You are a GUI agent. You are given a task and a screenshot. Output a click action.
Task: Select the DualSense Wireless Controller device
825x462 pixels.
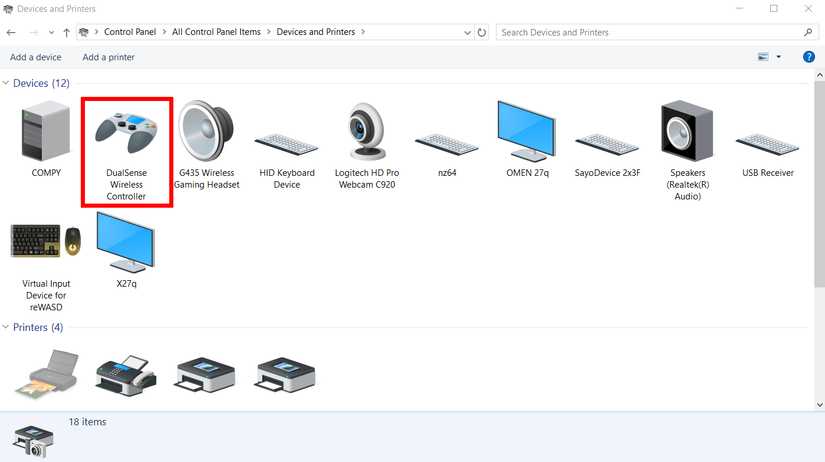click(x=126, y=135)
